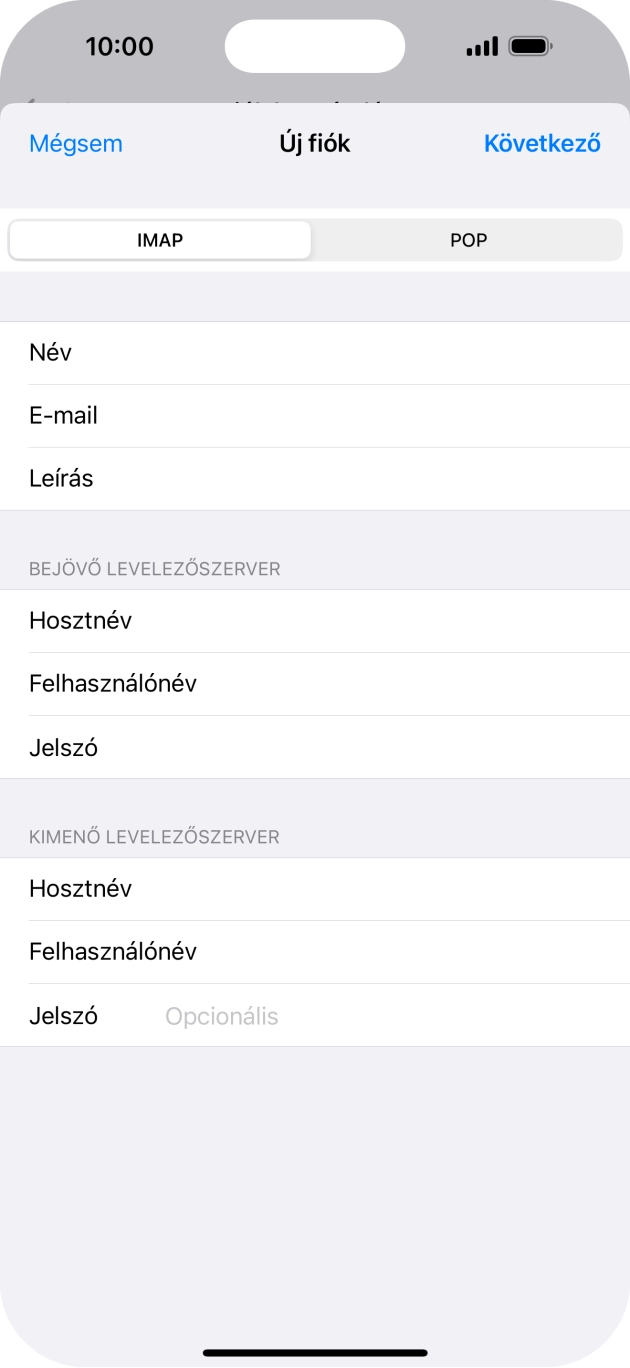
Task: Select the E-mail input field
Action: click(x=315, y=415)
